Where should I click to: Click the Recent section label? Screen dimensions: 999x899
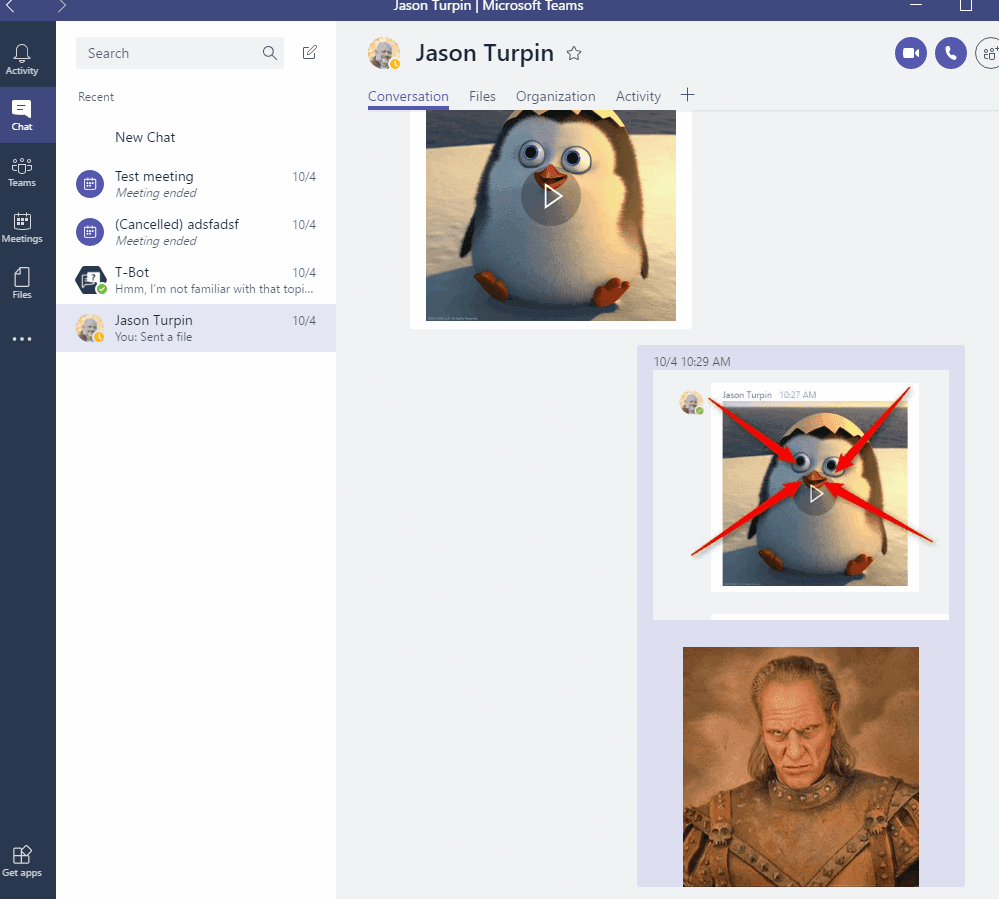[x=96, y=97]
